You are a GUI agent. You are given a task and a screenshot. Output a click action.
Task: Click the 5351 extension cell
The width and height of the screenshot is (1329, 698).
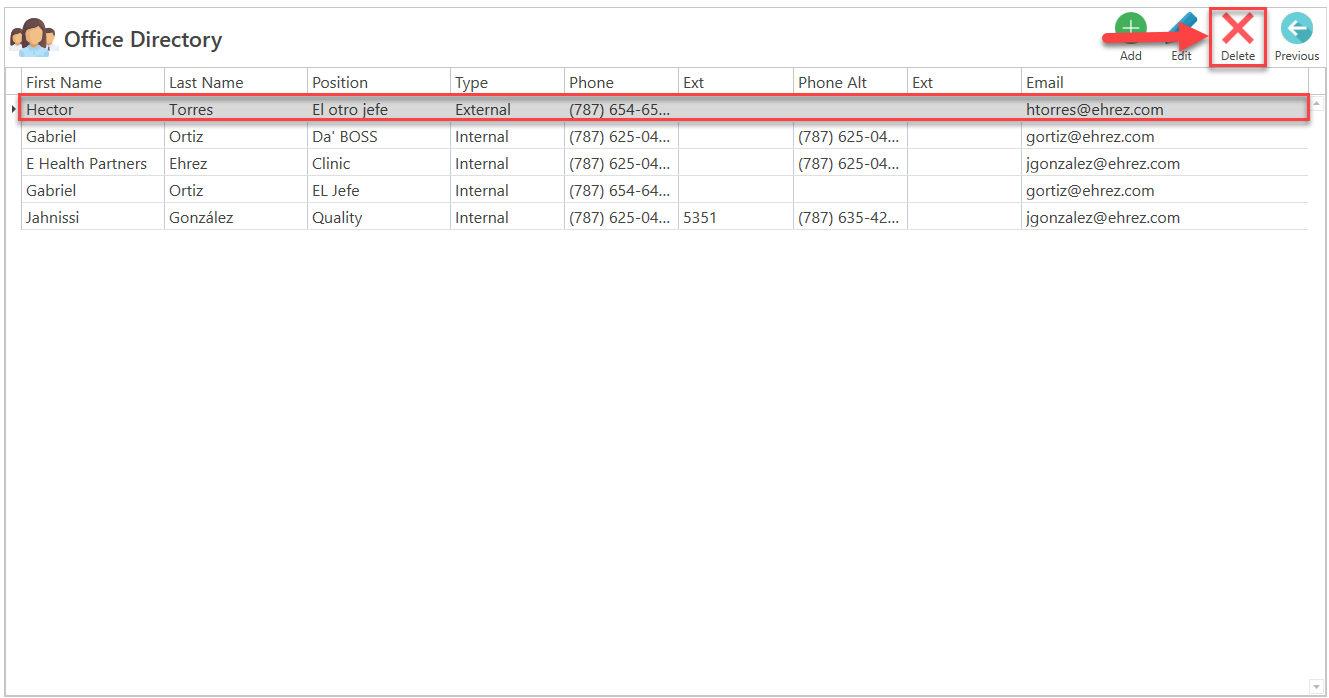736,217
